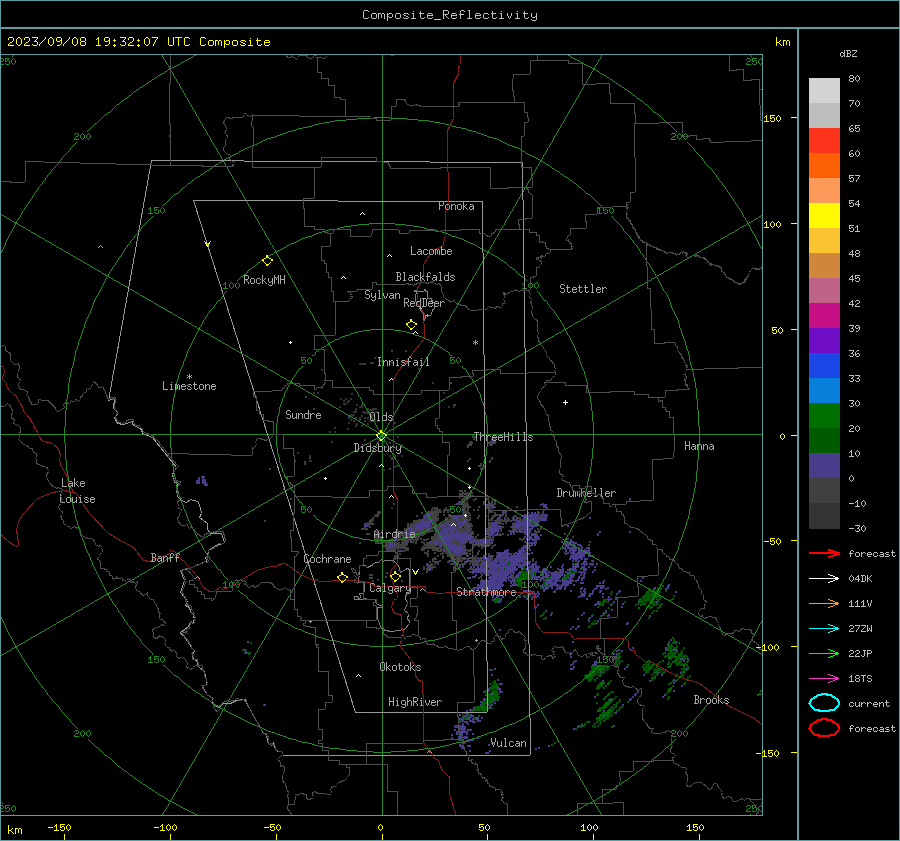Click the HighRiver city label

coord(415,702)
